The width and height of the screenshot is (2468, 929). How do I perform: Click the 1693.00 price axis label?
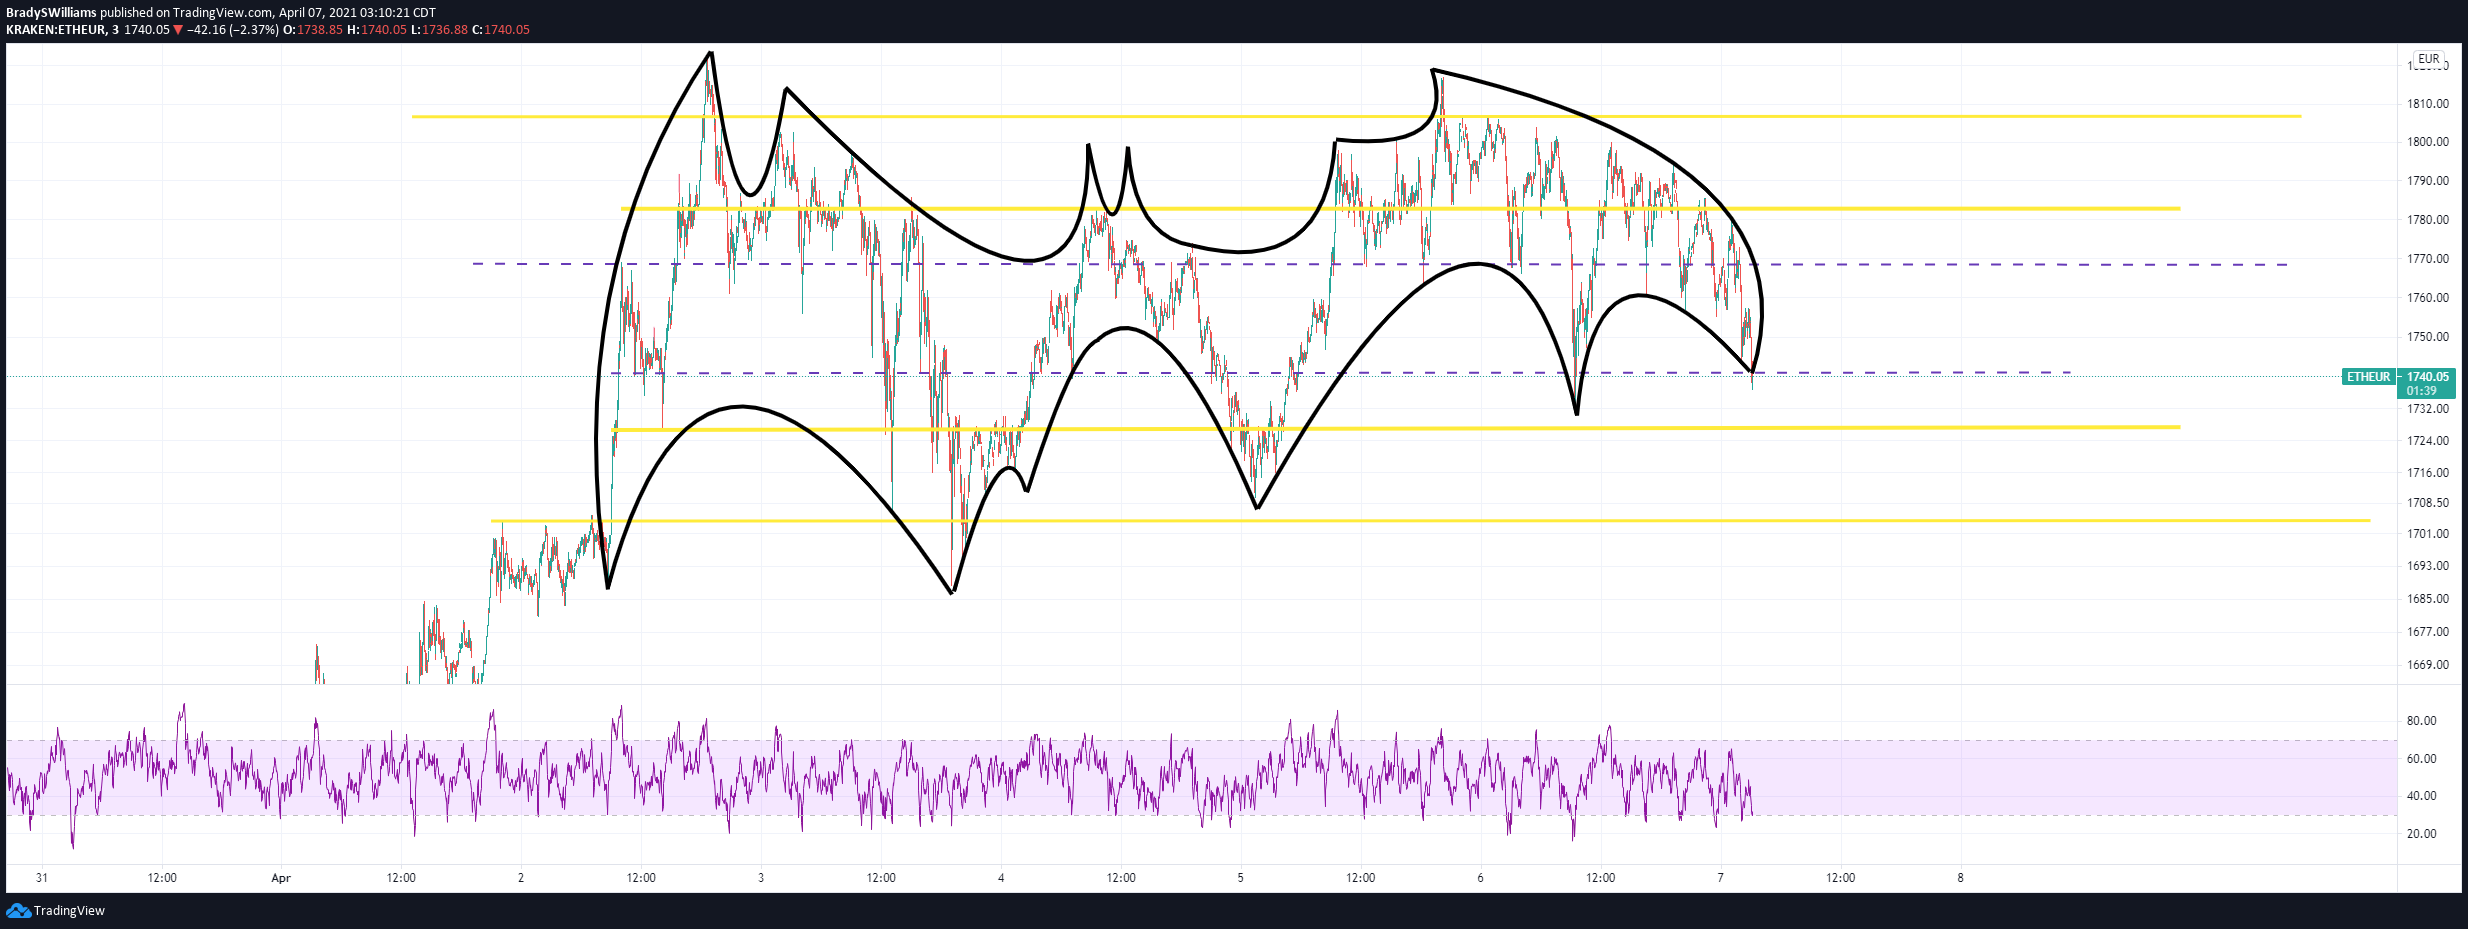(2428, 566)
